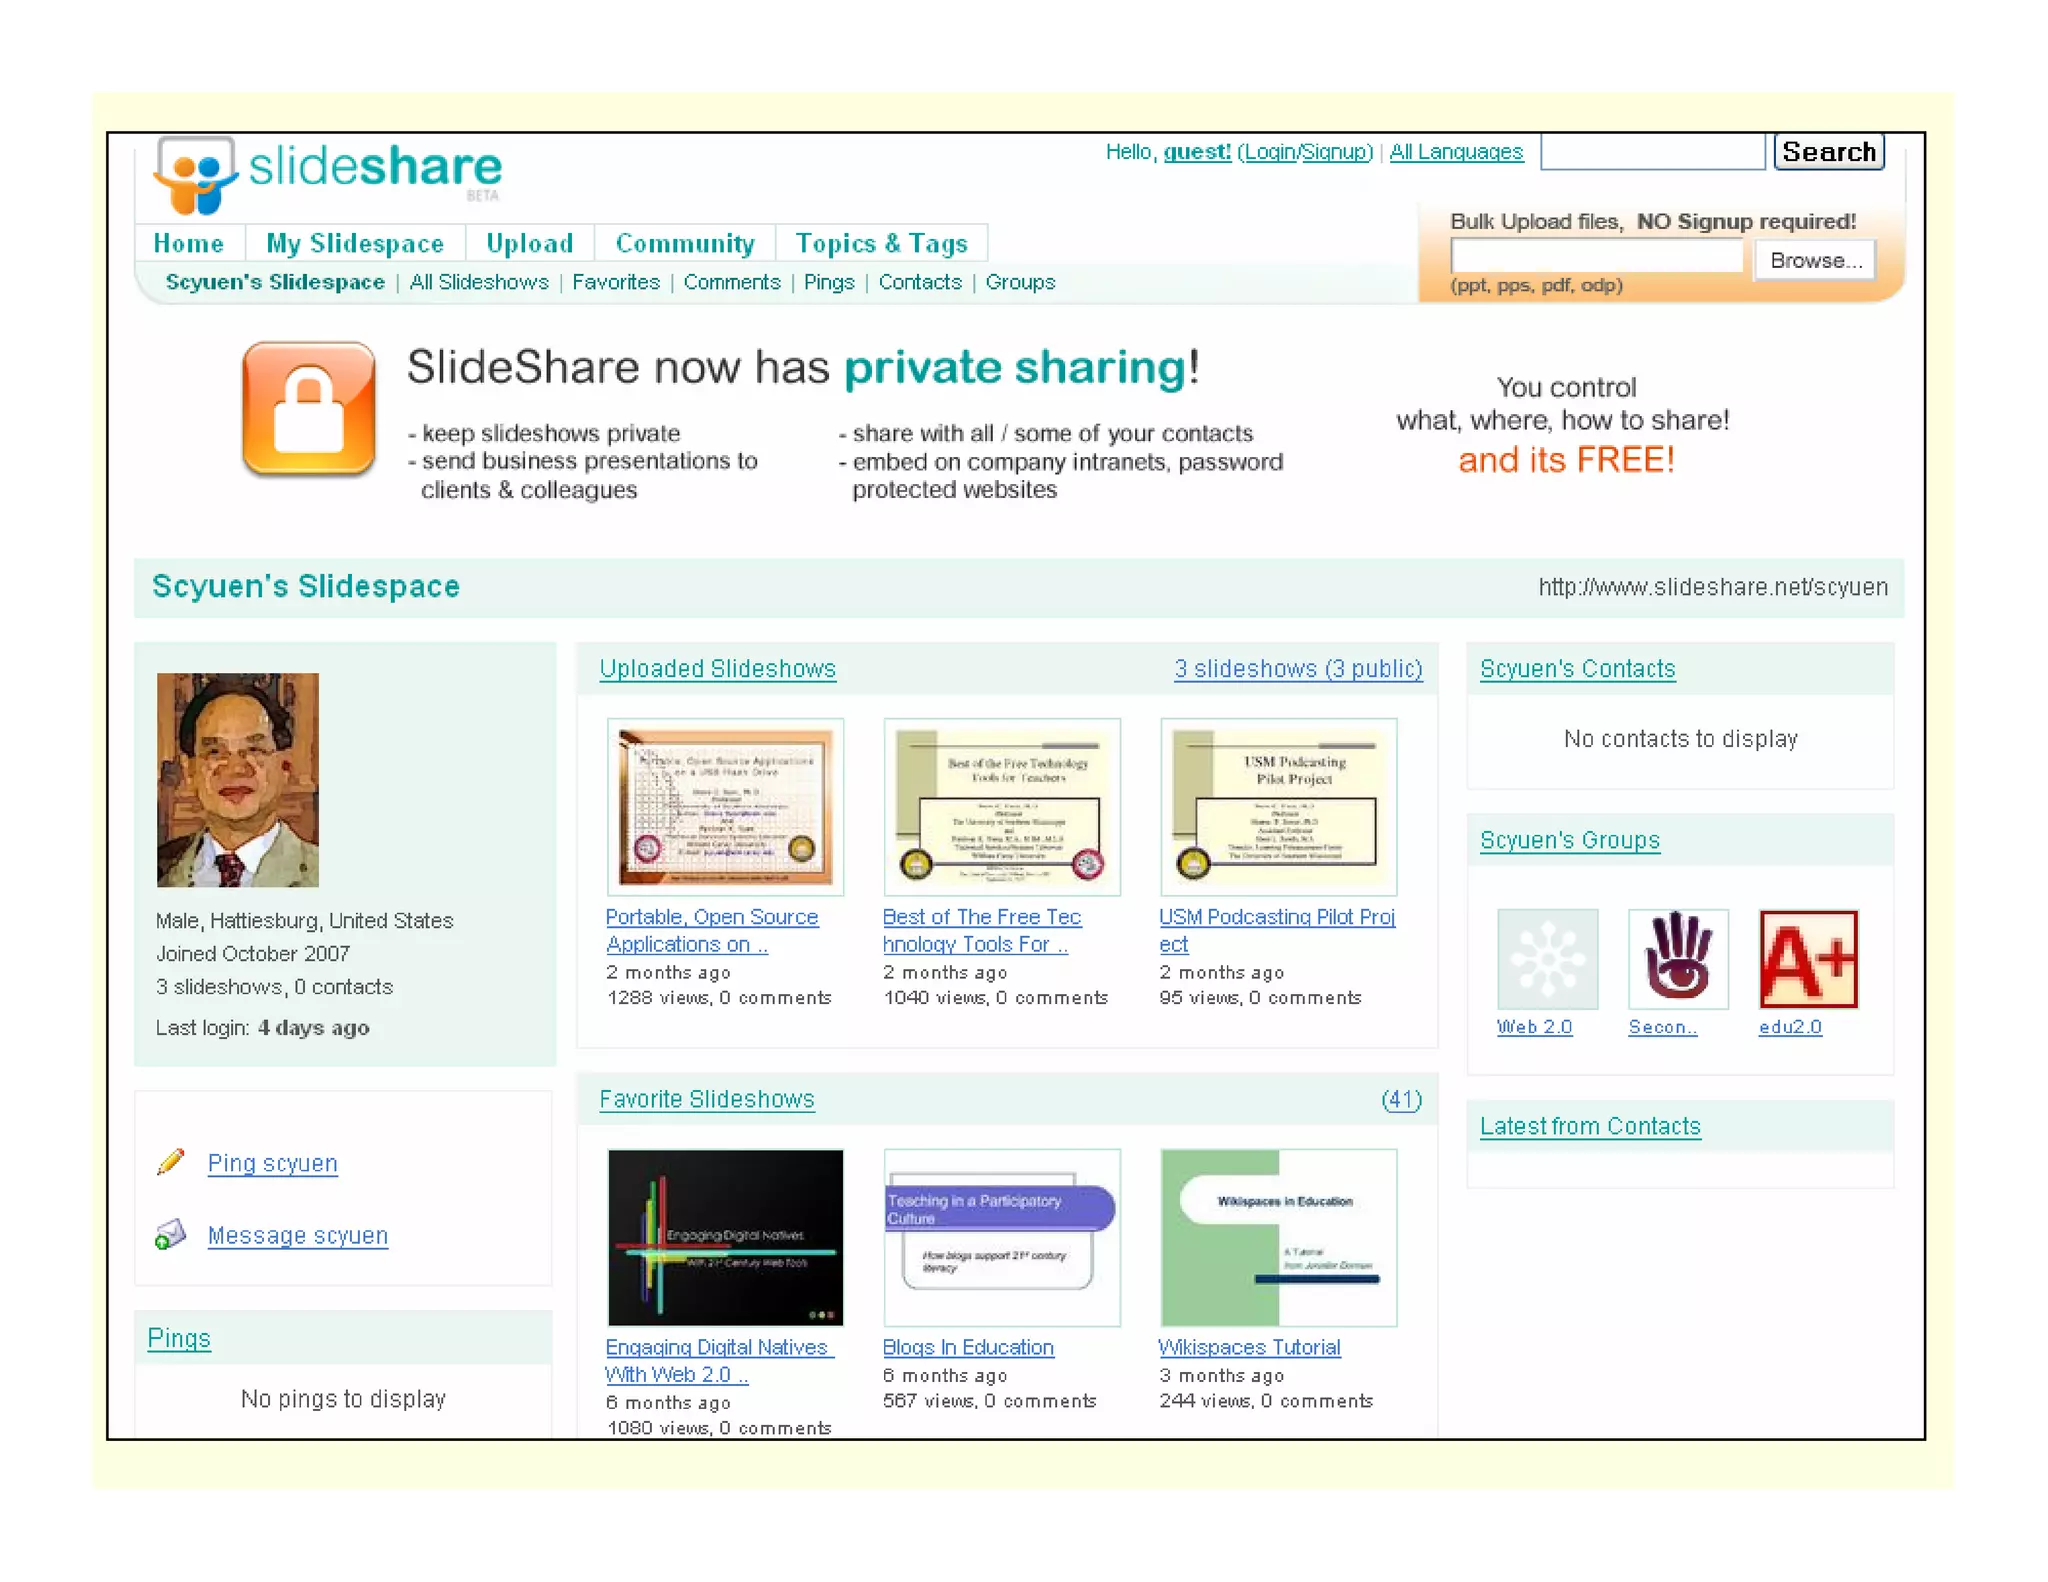Screen dimensions: 2048x1582
Task: Focus the search text field
Action: click(1653, 152)
